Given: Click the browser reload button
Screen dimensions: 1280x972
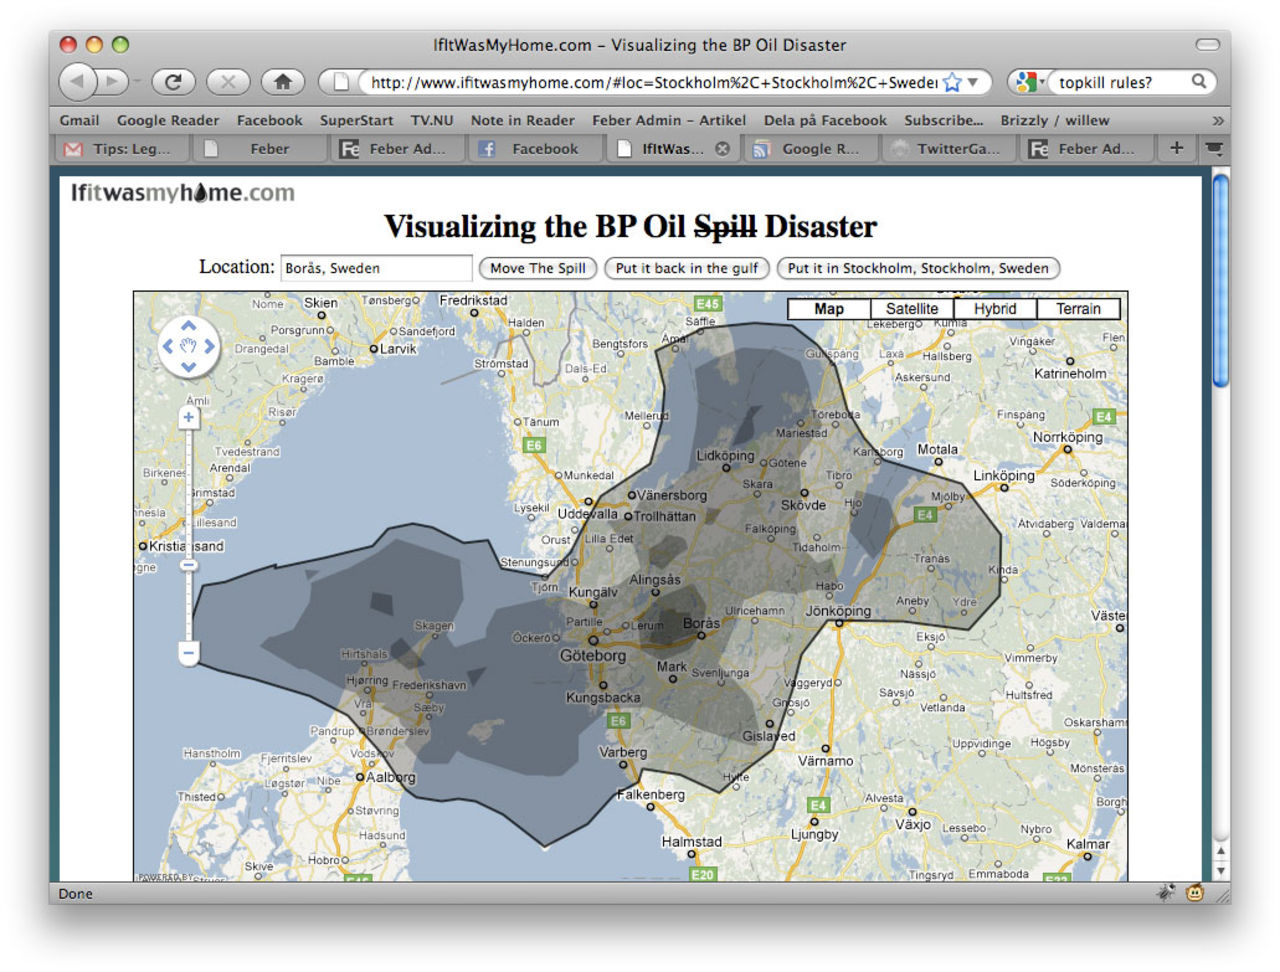Looking at the screenshot, I should point(172,82).
